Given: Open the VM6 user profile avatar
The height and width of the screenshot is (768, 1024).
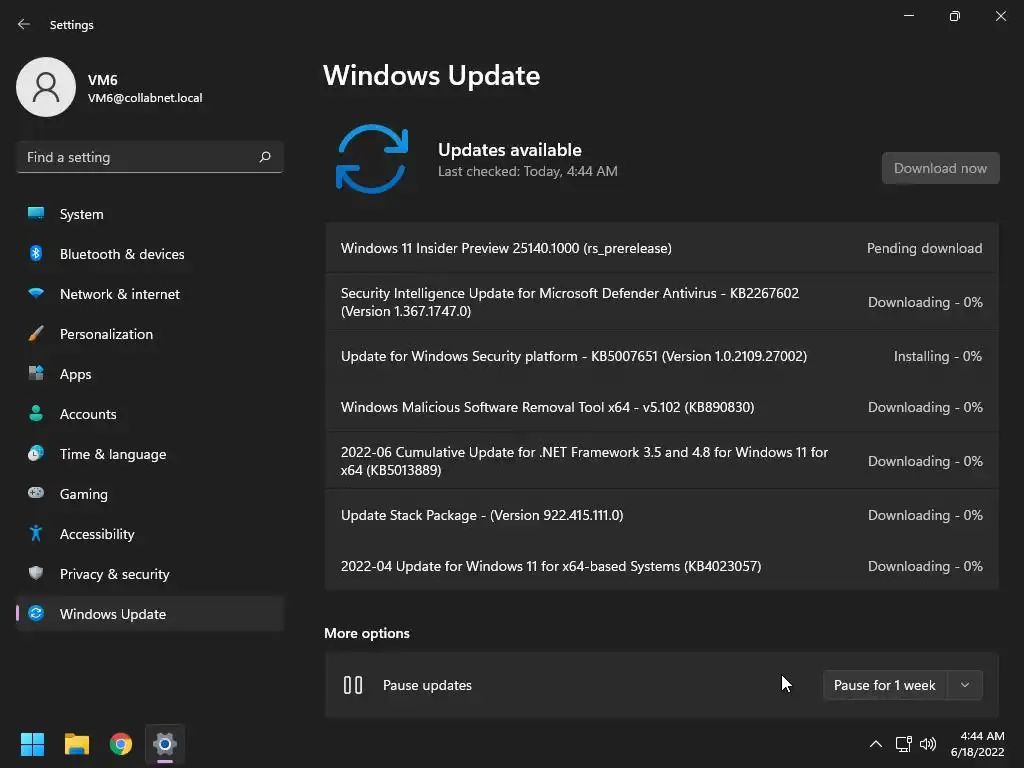Looking at the screenshot, I should (x=46, y=87).
